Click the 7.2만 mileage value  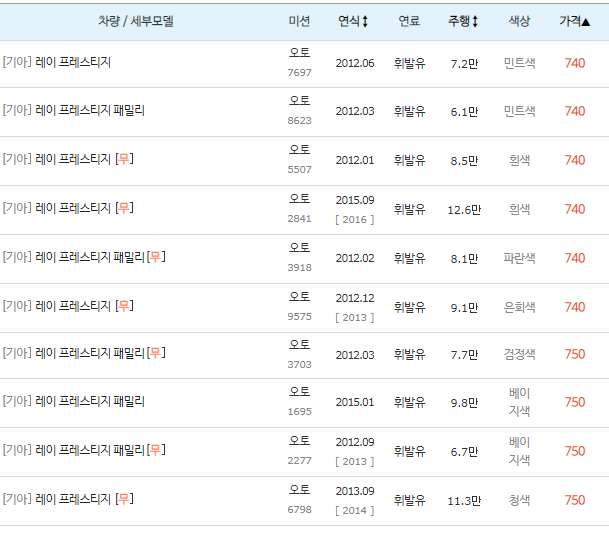tap(464, 64)
